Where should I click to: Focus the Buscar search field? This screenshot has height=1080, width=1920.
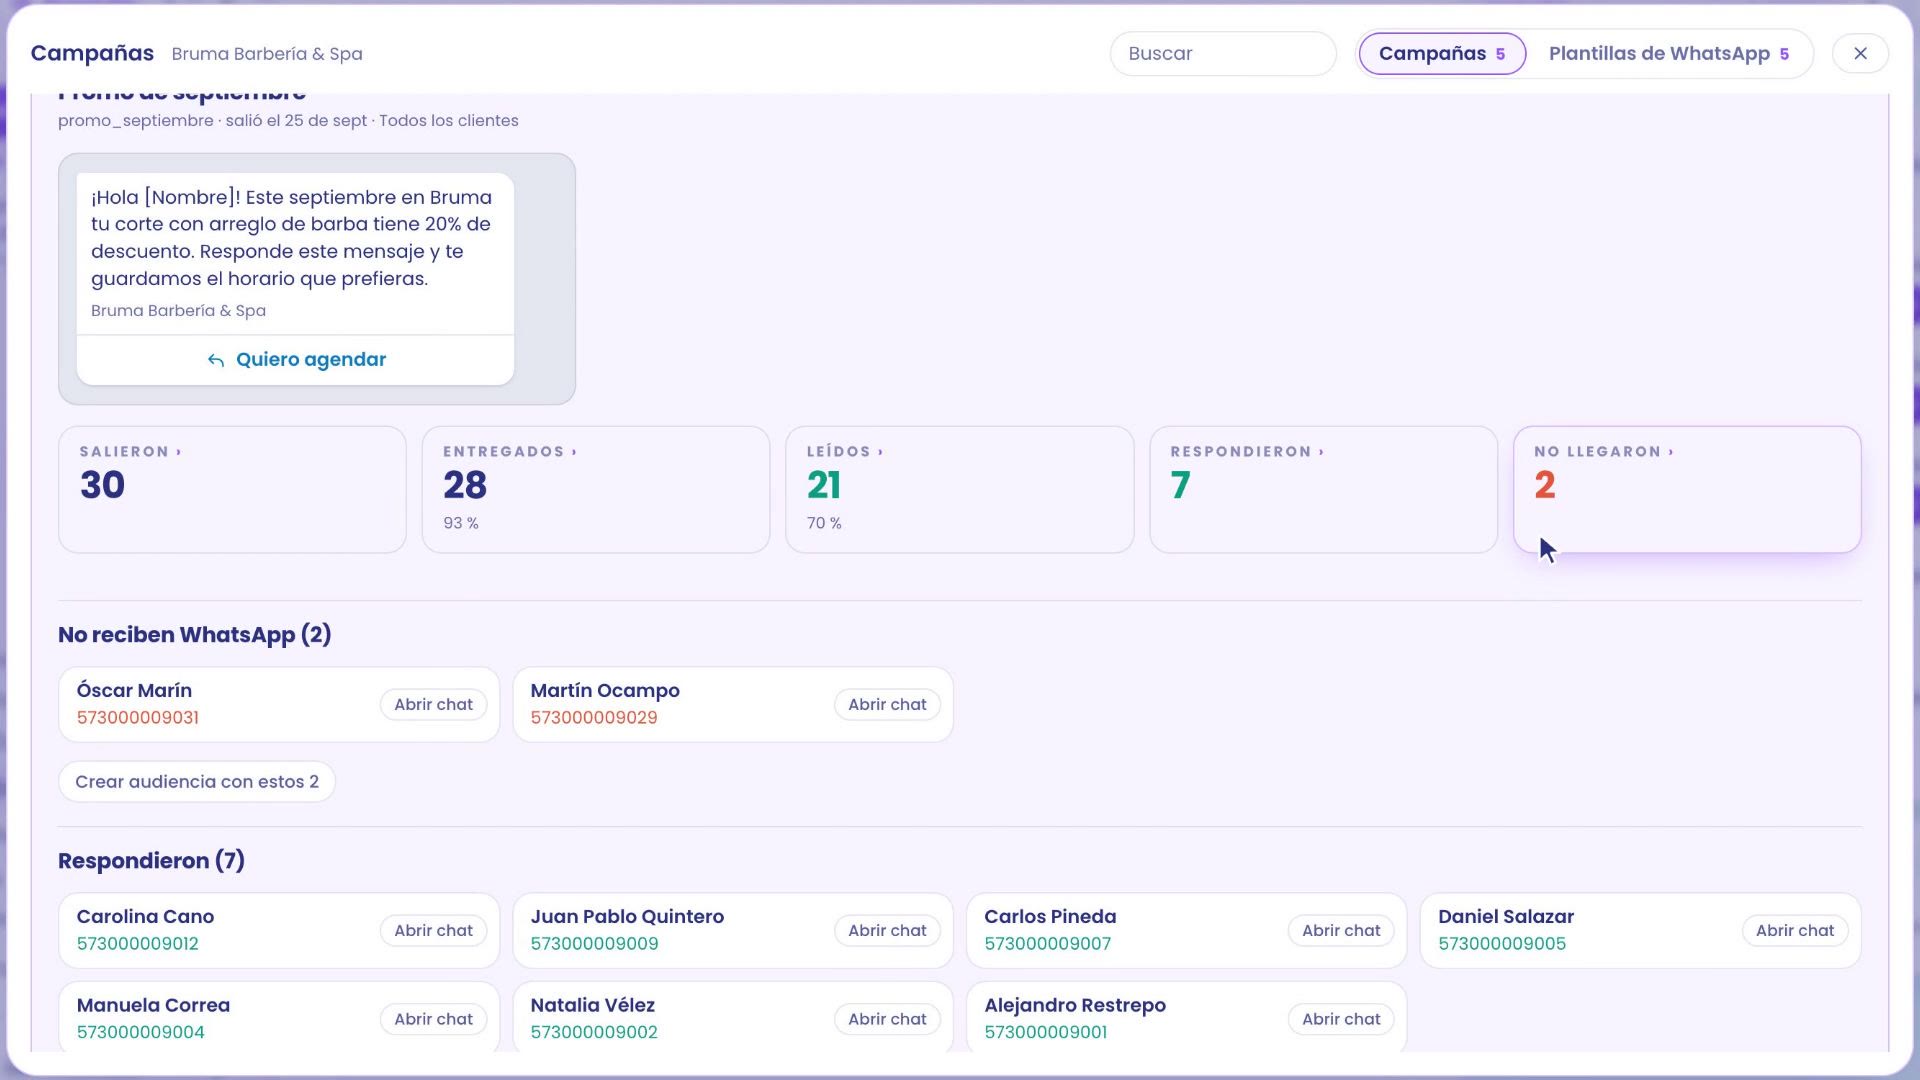(1222, 53)
